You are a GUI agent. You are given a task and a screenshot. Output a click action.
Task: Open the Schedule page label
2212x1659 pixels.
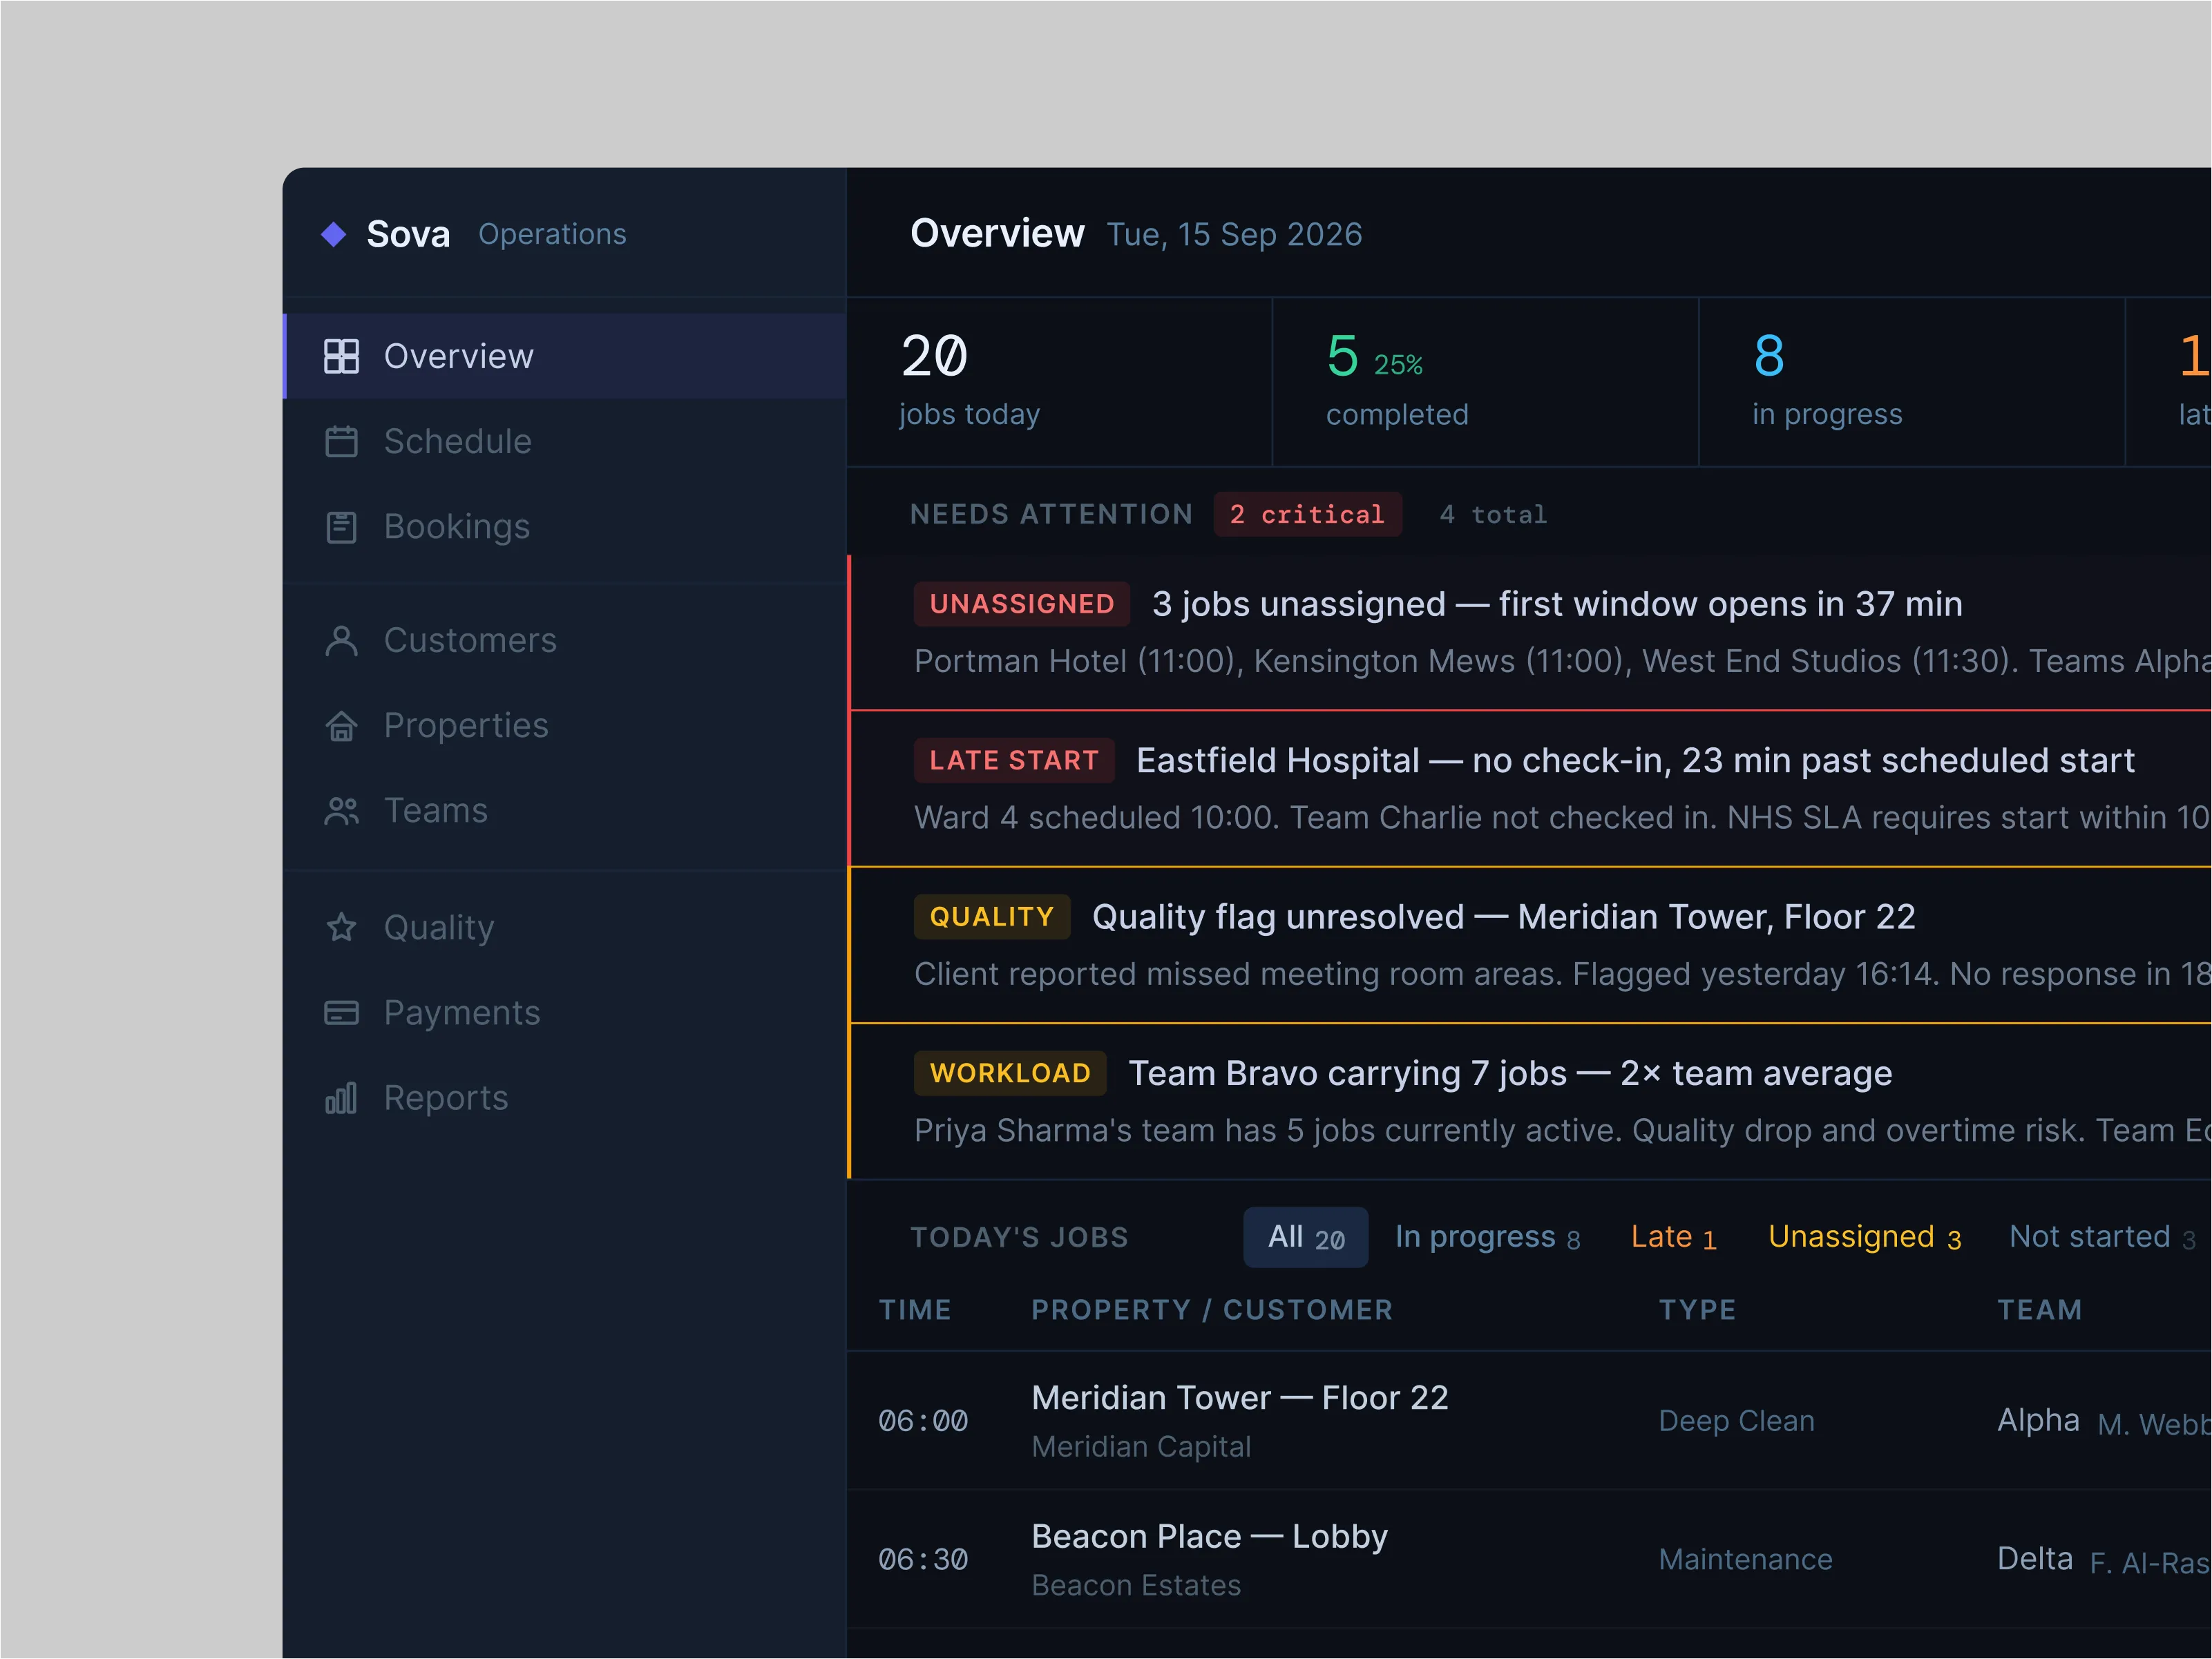tap(458, 441)
